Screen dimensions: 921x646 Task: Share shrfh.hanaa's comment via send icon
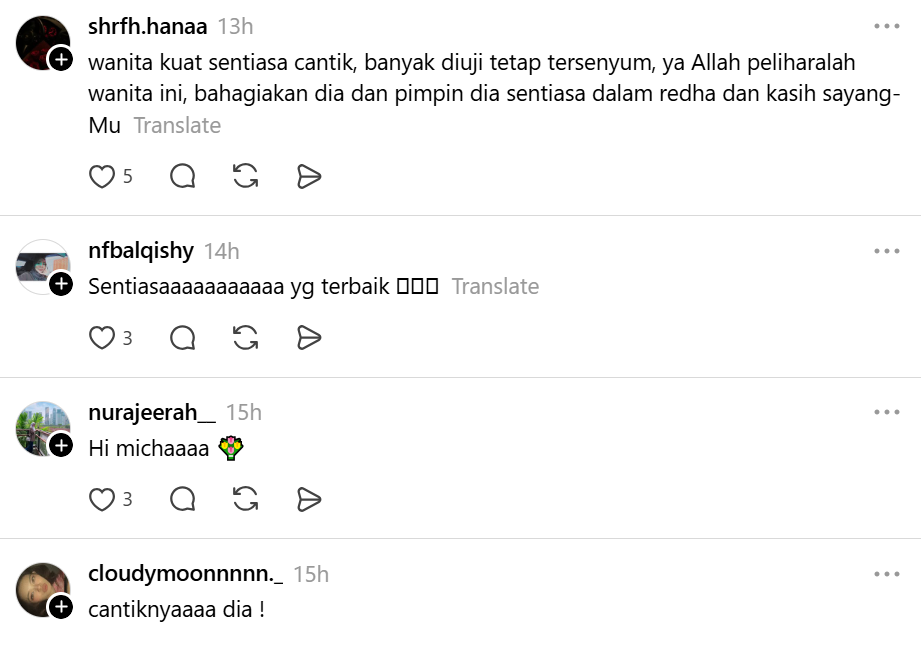coord(309,176)
